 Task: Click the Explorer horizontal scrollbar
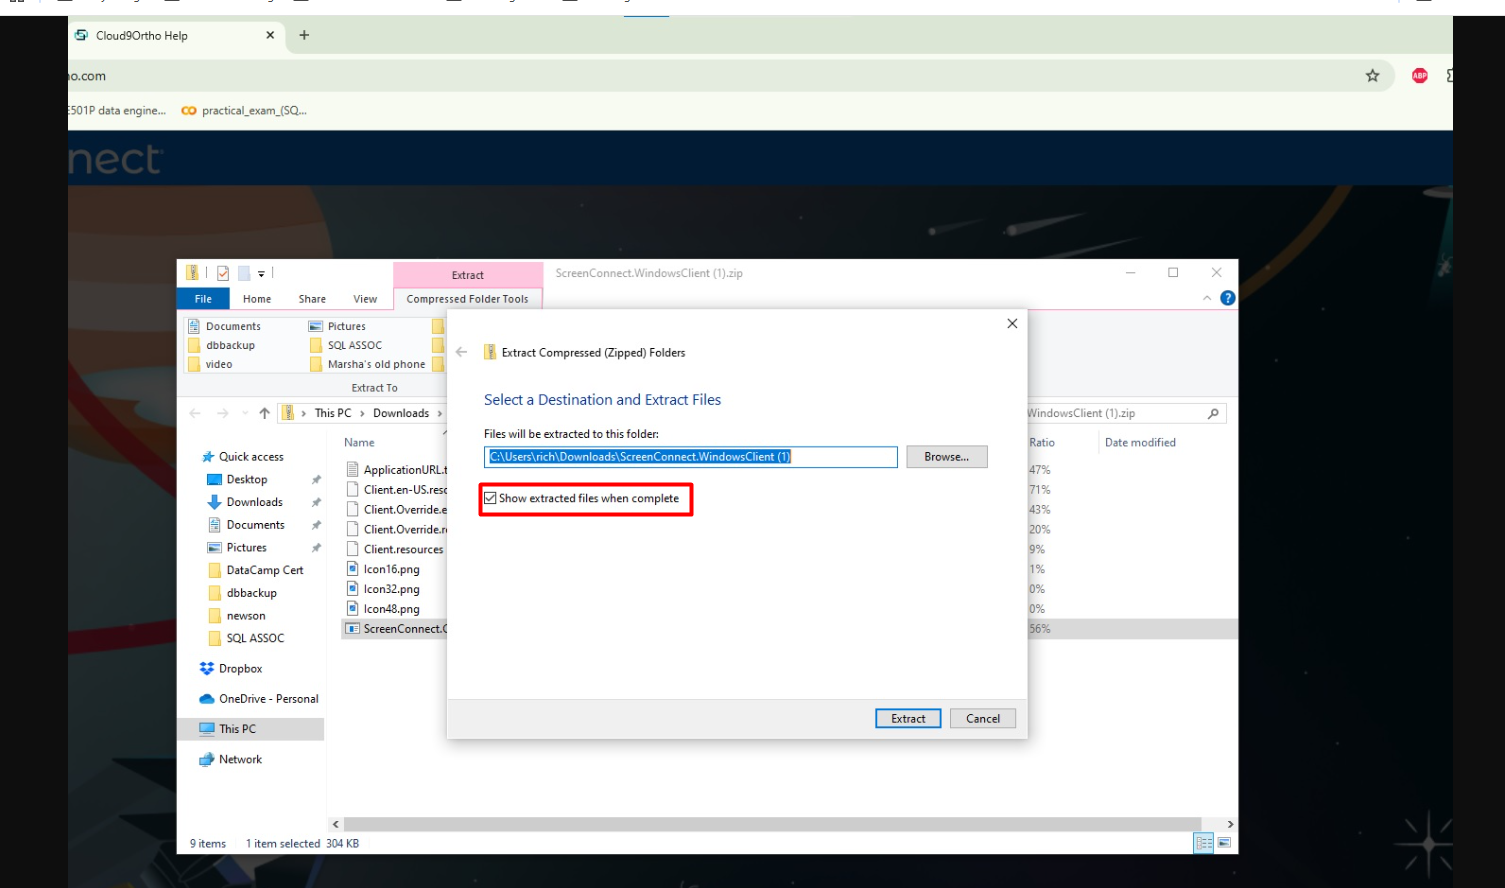[771, 824]
